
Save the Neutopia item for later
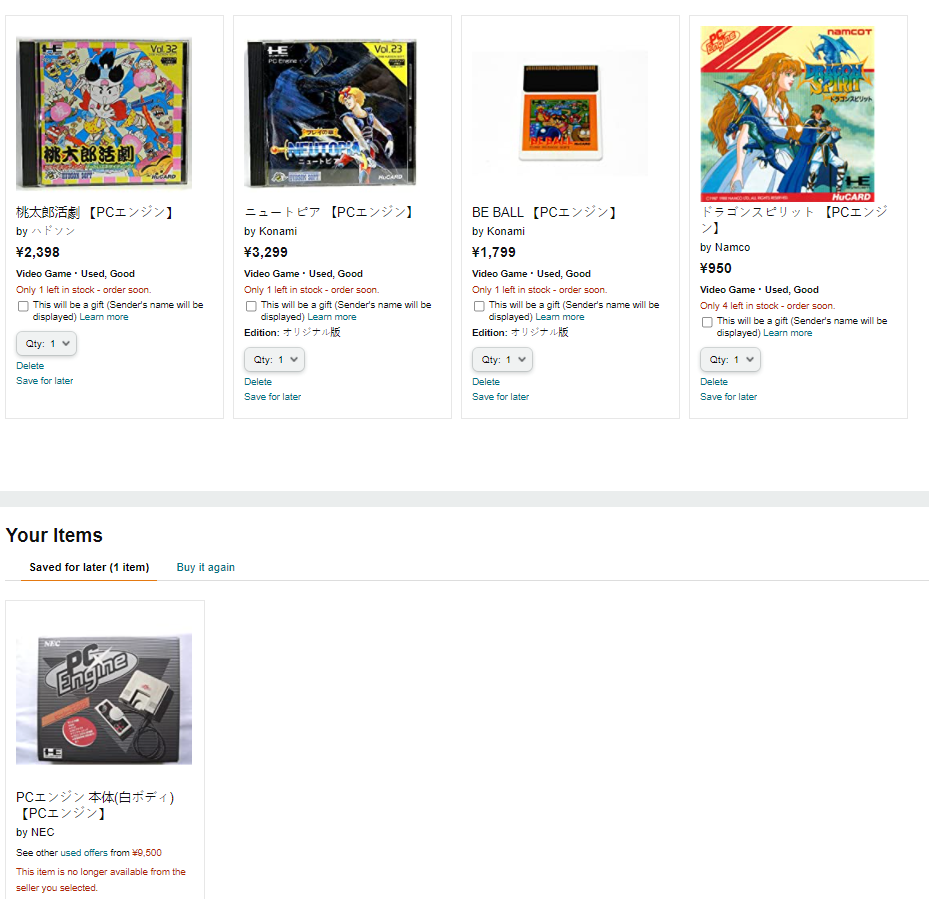(x=273, y=396)
